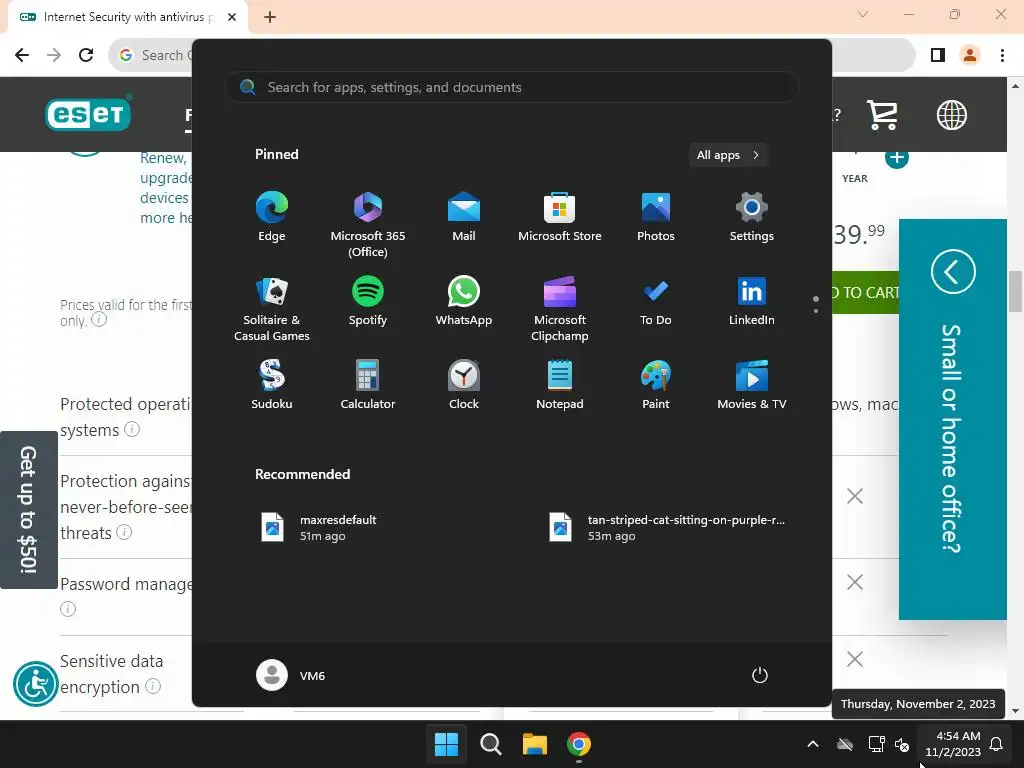Viewport: 1024px width, 768px height.
Task: Close the Internet Security Chrome tab
Action: 232,17
